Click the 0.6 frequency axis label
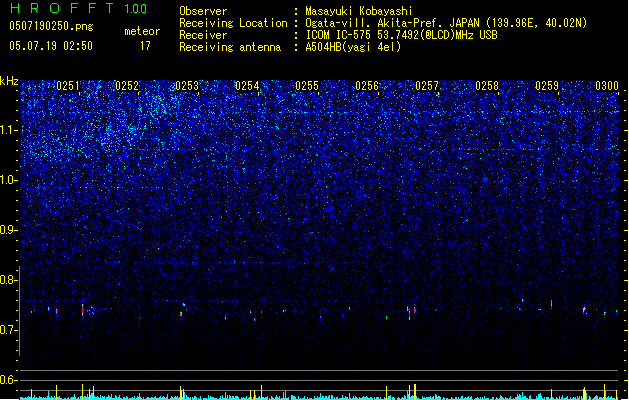The image size is (629, 400). coord(9,380)
